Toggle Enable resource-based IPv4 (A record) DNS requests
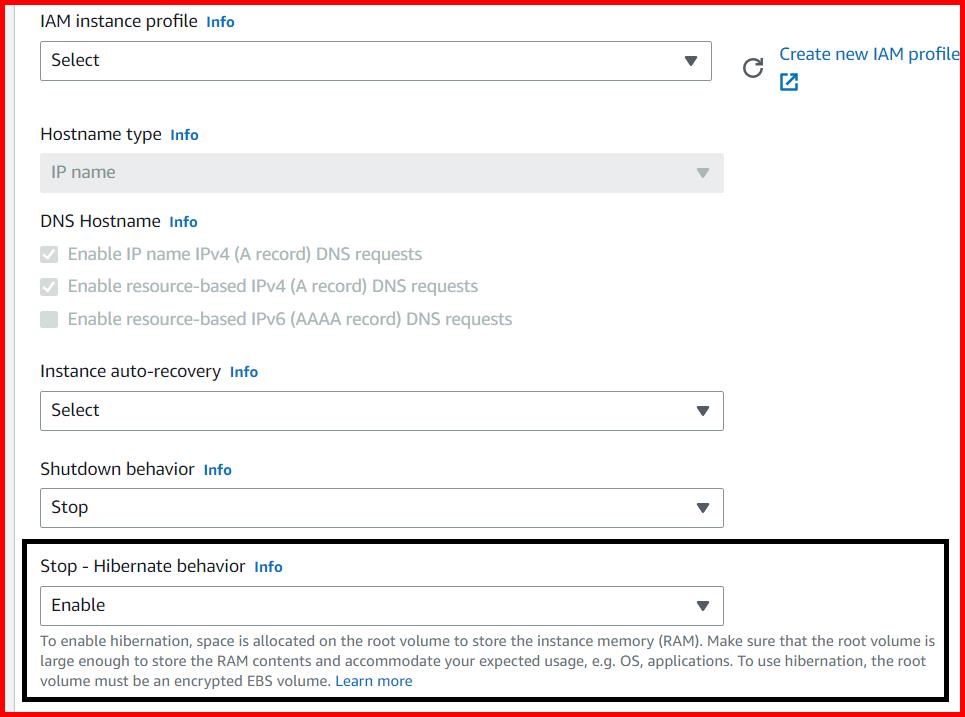The image size is (965, 717). click(50, 287)
